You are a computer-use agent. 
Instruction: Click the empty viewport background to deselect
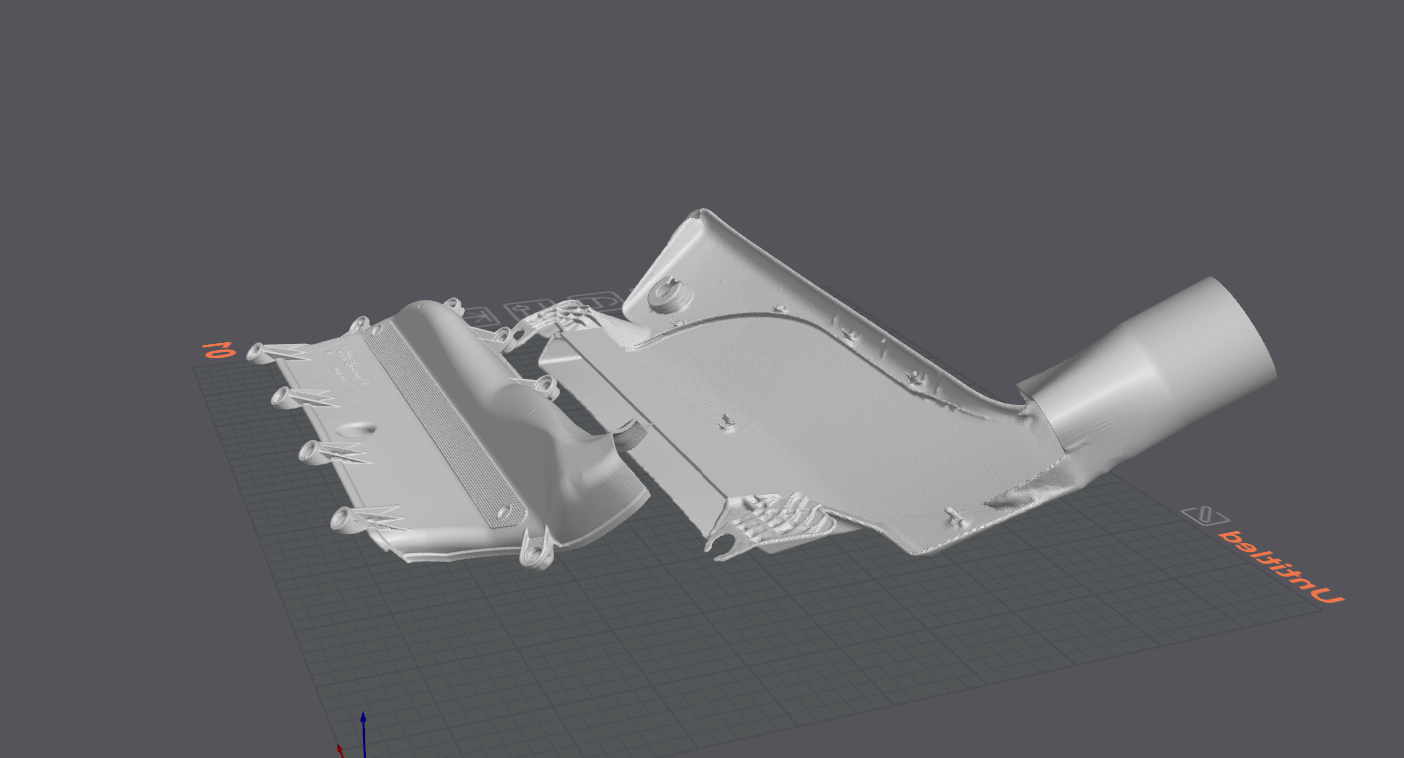point(300,150)
